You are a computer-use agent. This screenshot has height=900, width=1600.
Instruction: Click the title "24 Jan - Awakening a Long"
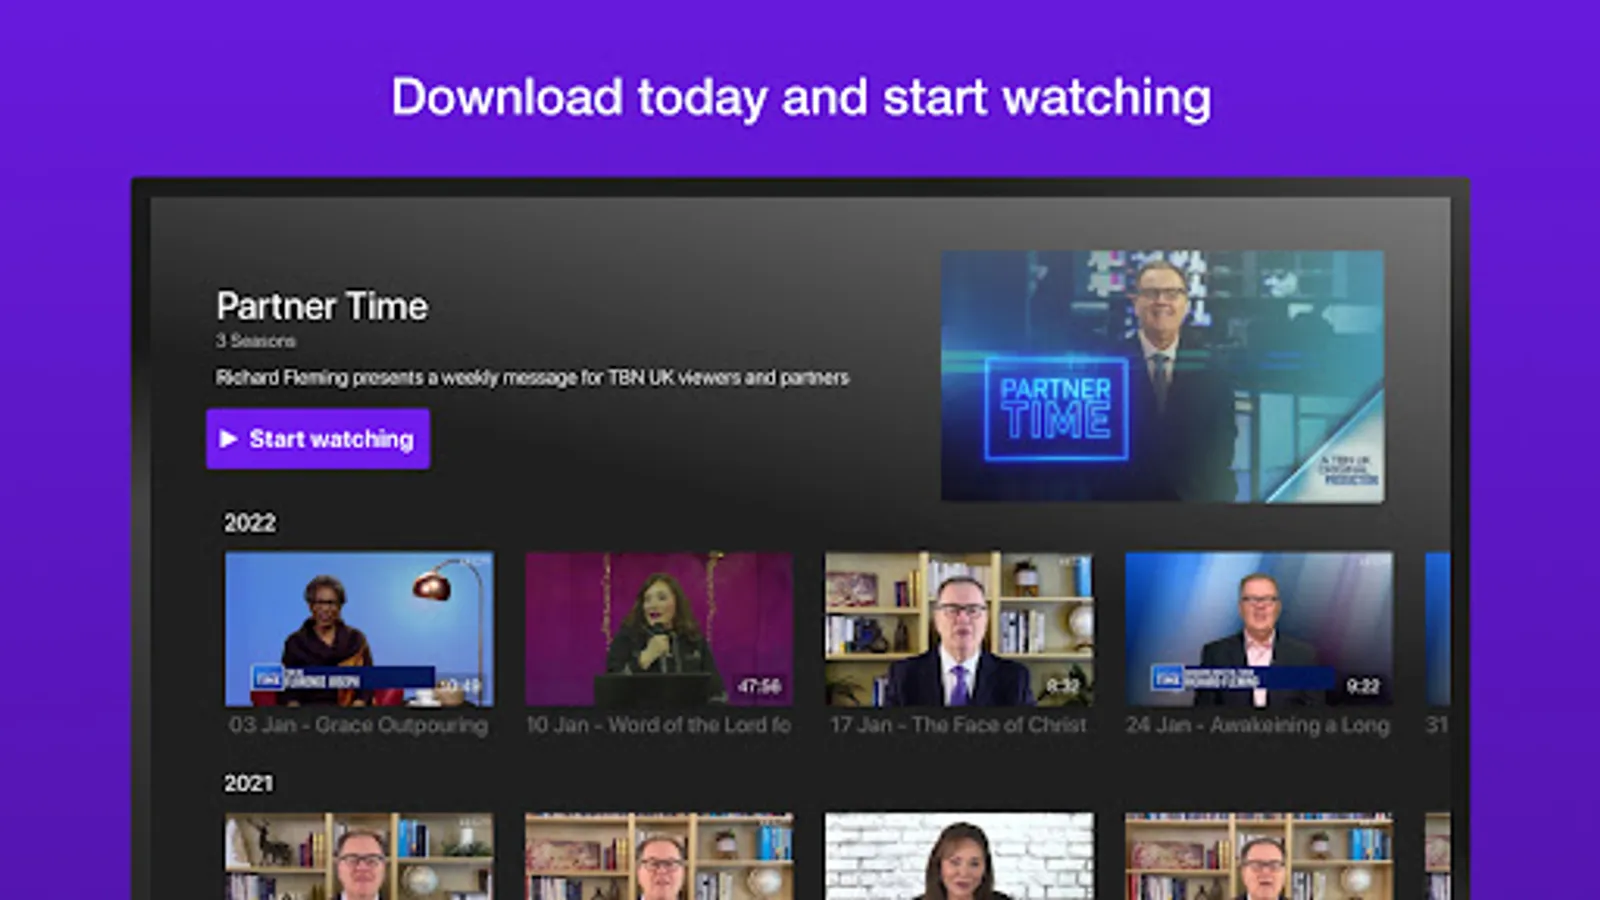point(1258,725)
